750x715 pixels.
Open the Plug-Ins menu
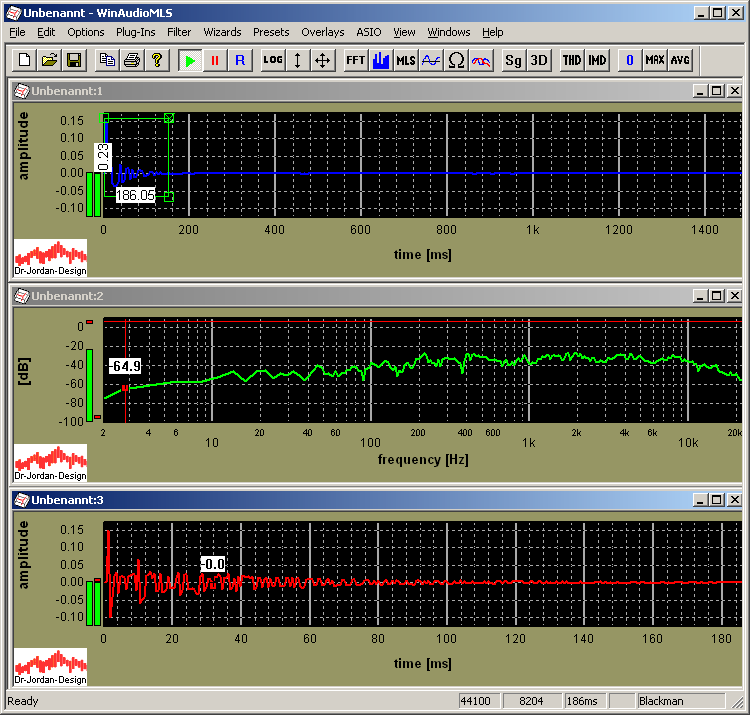[x=135, y=32]
